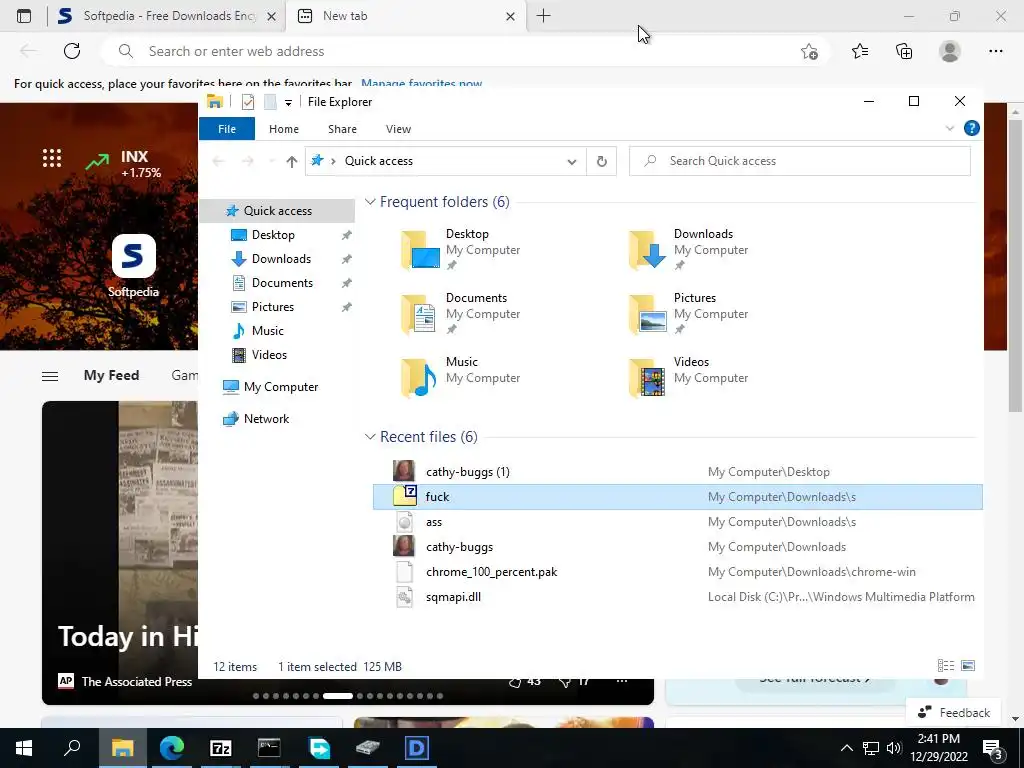Collapse the Recent files group
Viewport: 1024px width, 768px height.
click(370, 436)
